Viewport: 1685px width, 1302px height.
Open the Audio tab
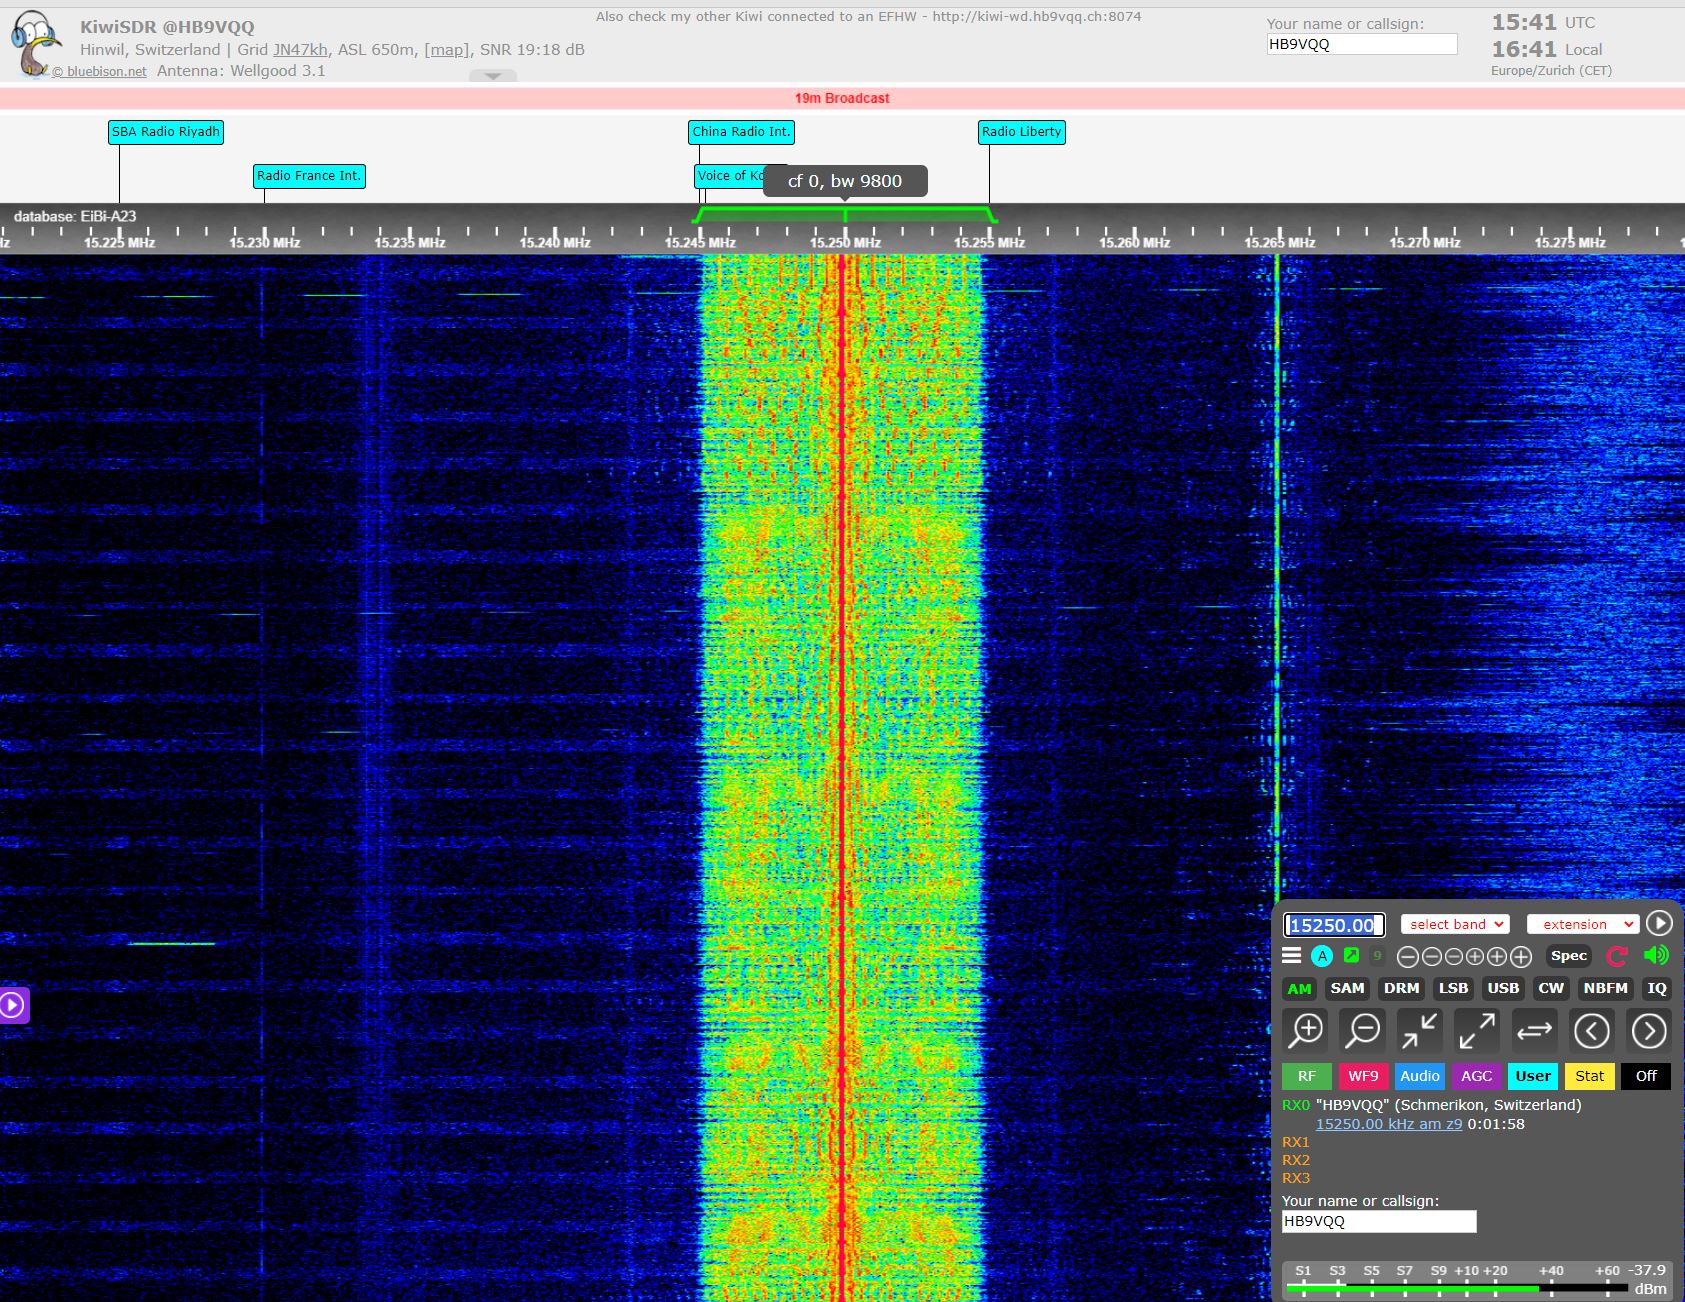1420,1076
